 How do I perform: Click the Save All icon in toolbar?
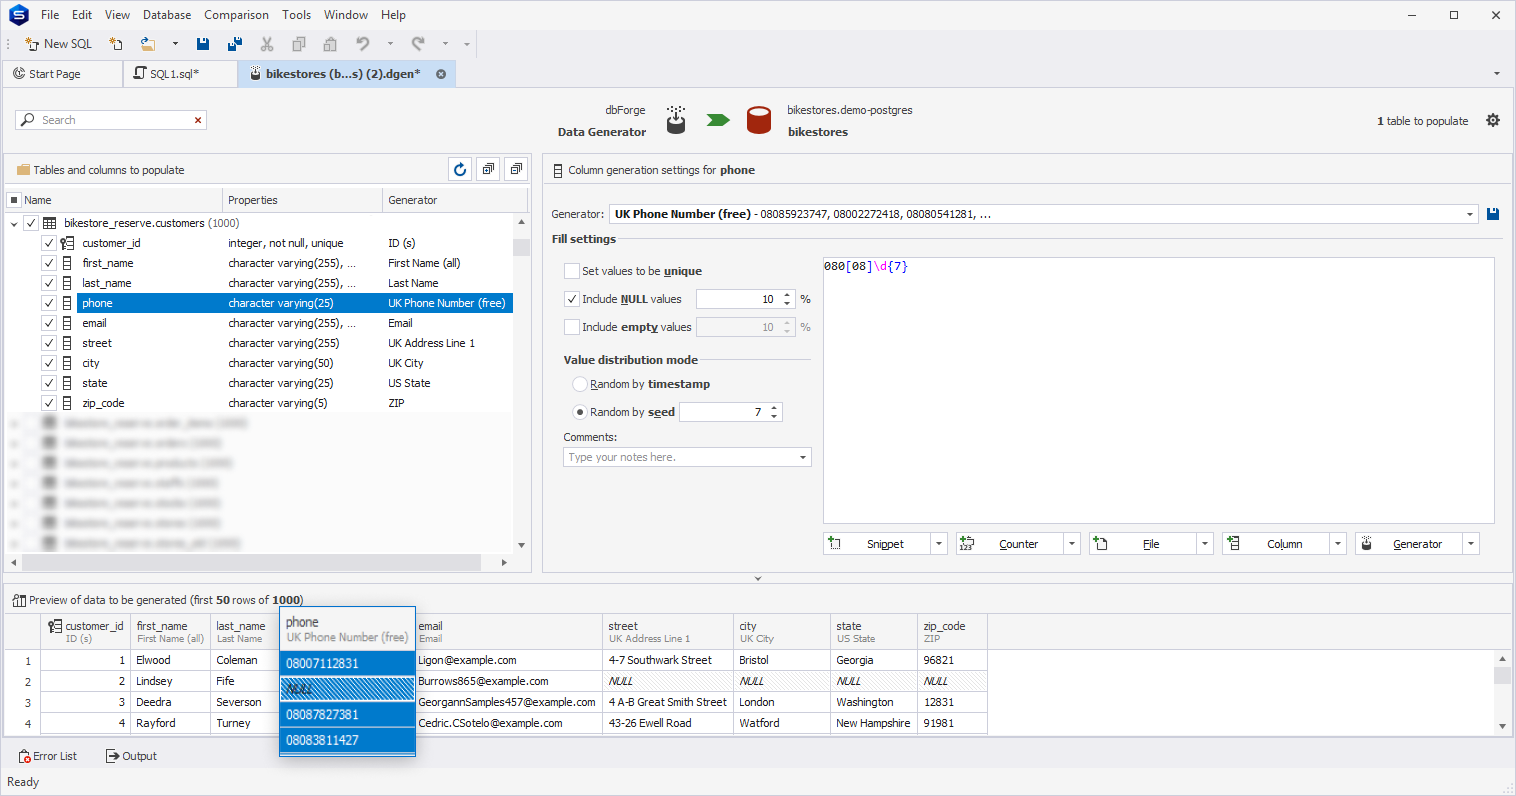(x=235, y=44)
